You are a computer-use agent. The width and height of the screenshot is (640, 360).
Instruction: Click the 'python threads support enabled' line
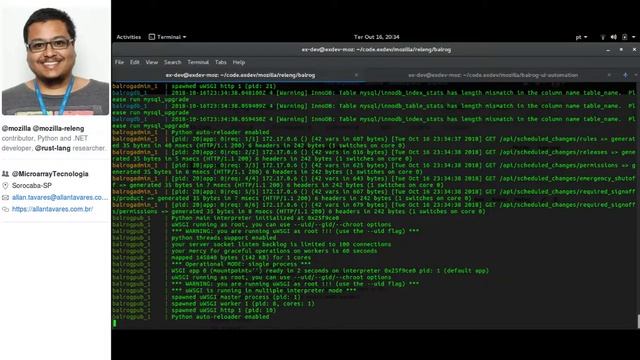tap(224, 238)
